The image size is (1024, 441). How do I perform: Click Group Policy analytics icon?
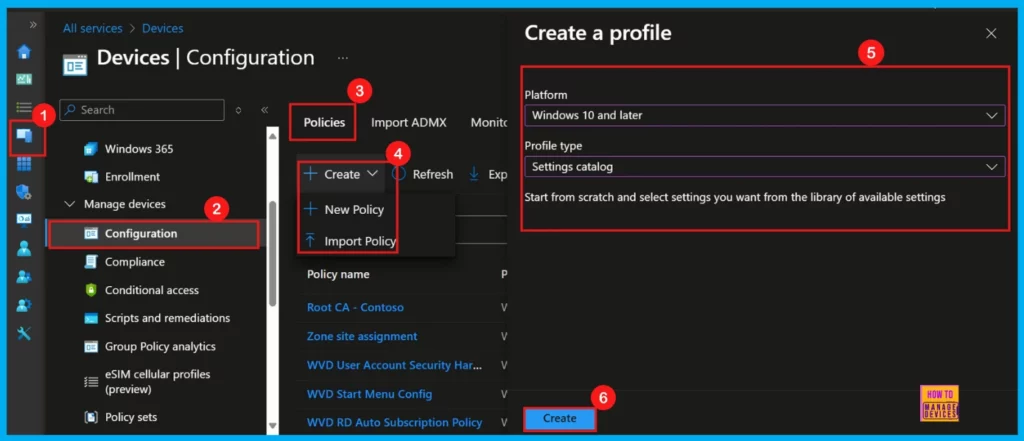(x=91, y=346)
